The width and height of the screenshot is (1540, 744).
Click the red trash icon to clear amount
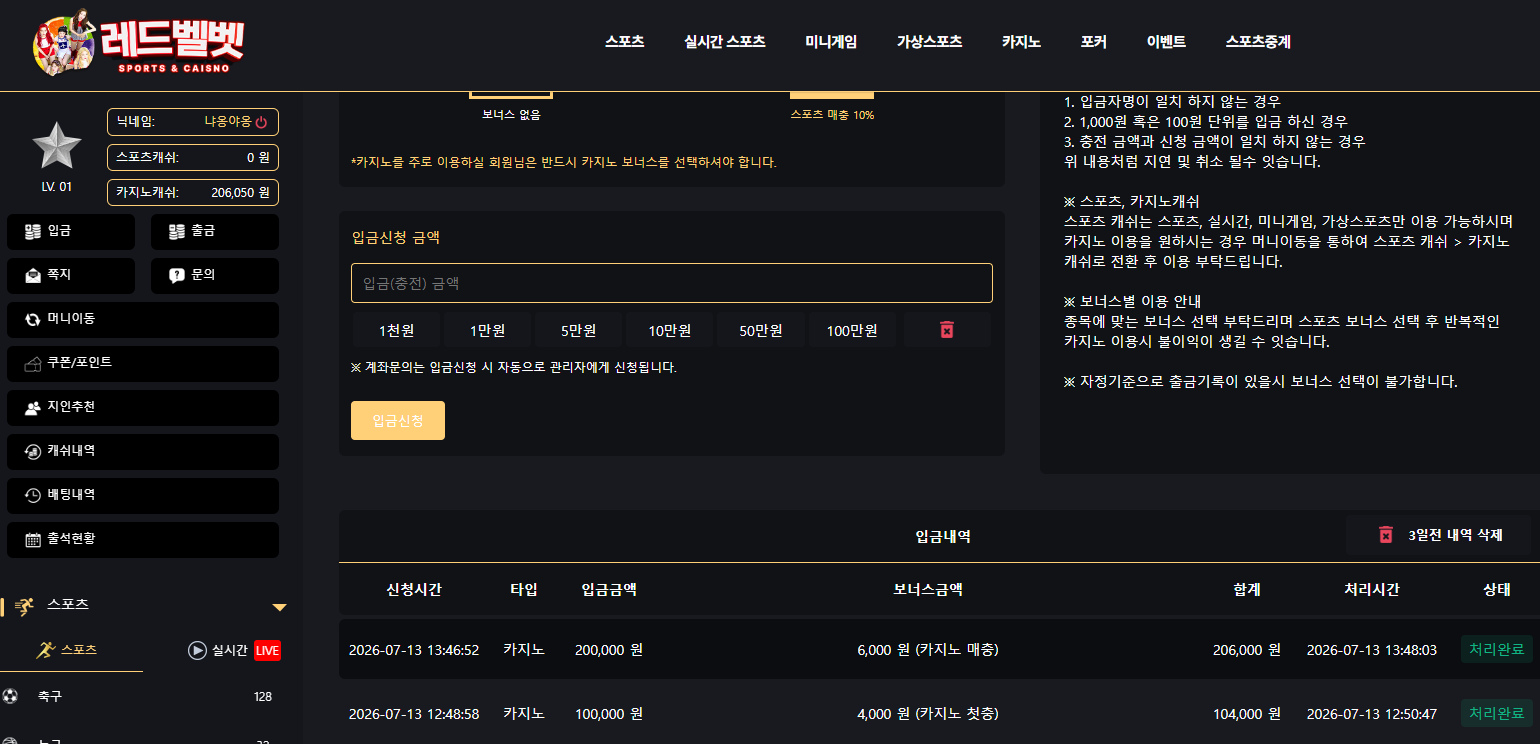pos(947,330)
